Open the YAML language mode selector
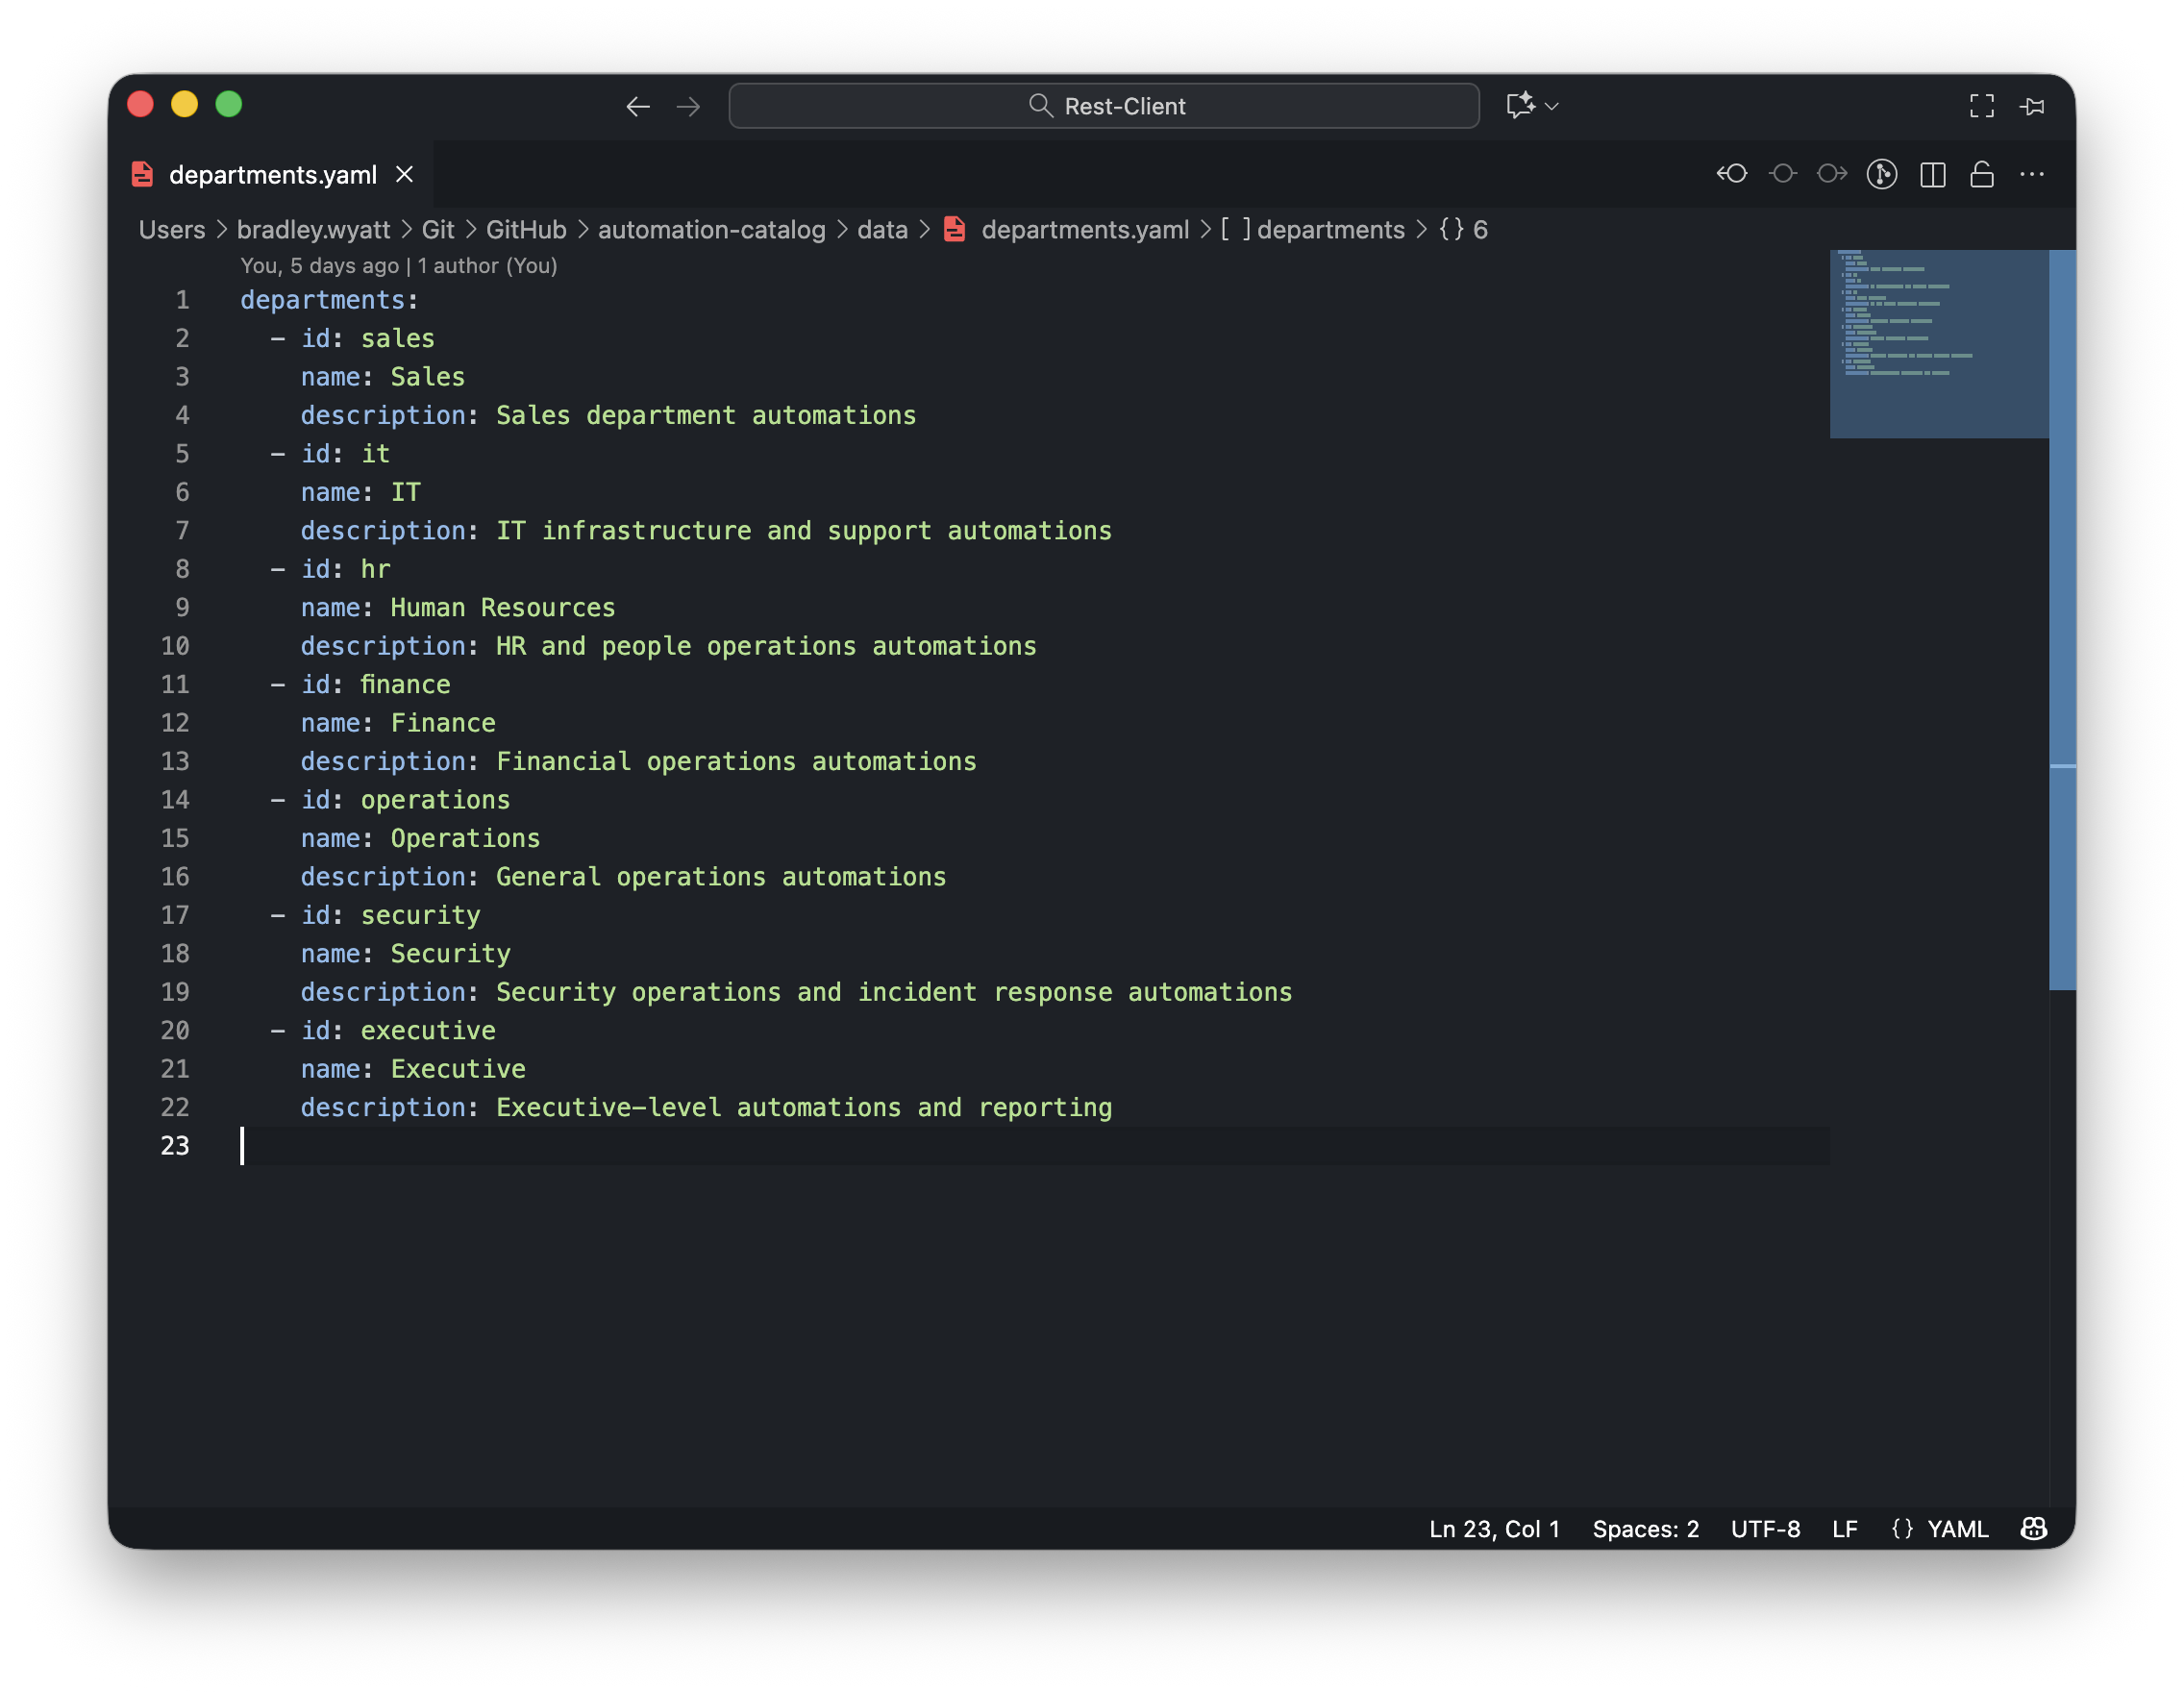 click(x=1956, y=1528)
